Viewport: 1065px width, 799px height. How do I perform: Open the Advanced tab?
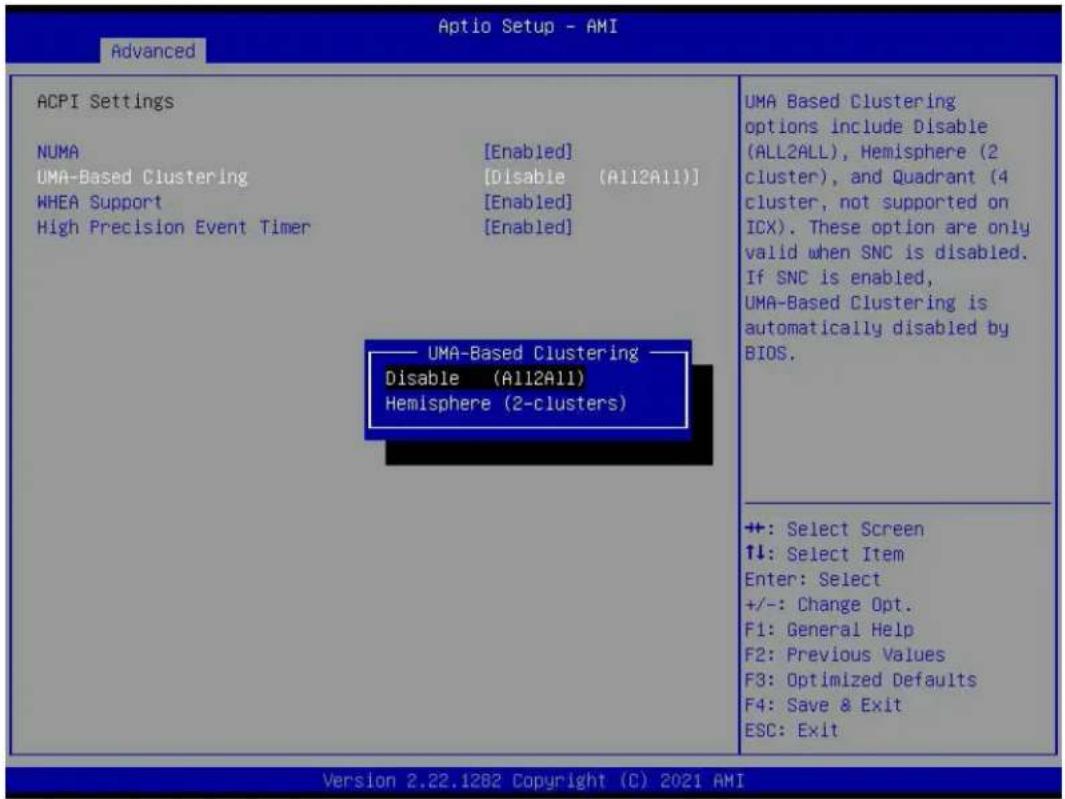pyautogui.click(x=153, y=51)
